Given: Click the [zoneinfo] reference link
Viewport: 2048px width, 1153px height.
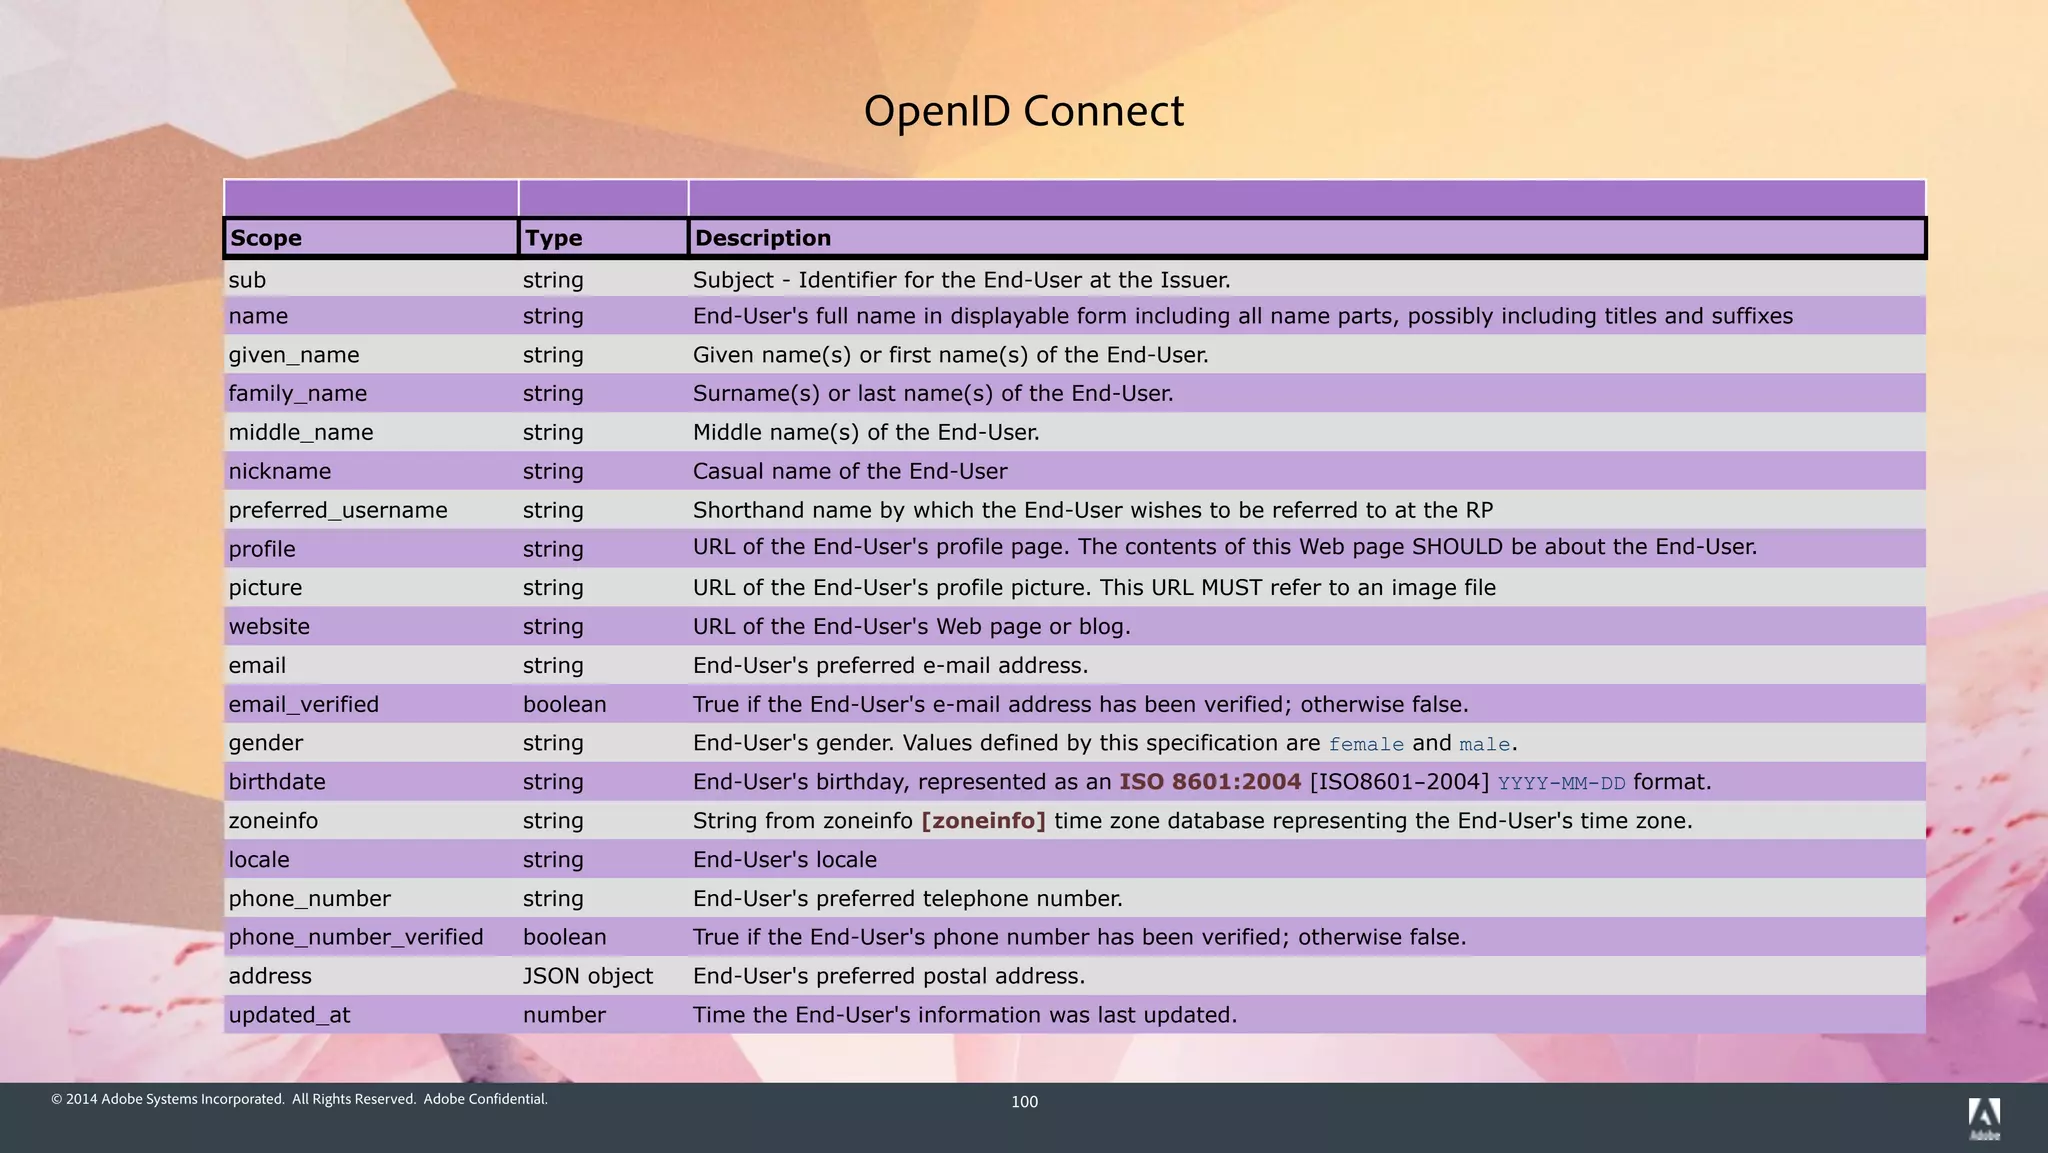Looking at the screenshot, I should coord(983,821).
